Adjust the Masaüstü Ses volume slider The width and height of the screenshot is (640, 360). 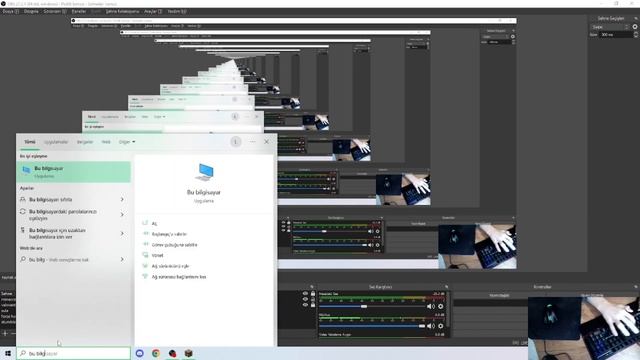tap(371, 307)
